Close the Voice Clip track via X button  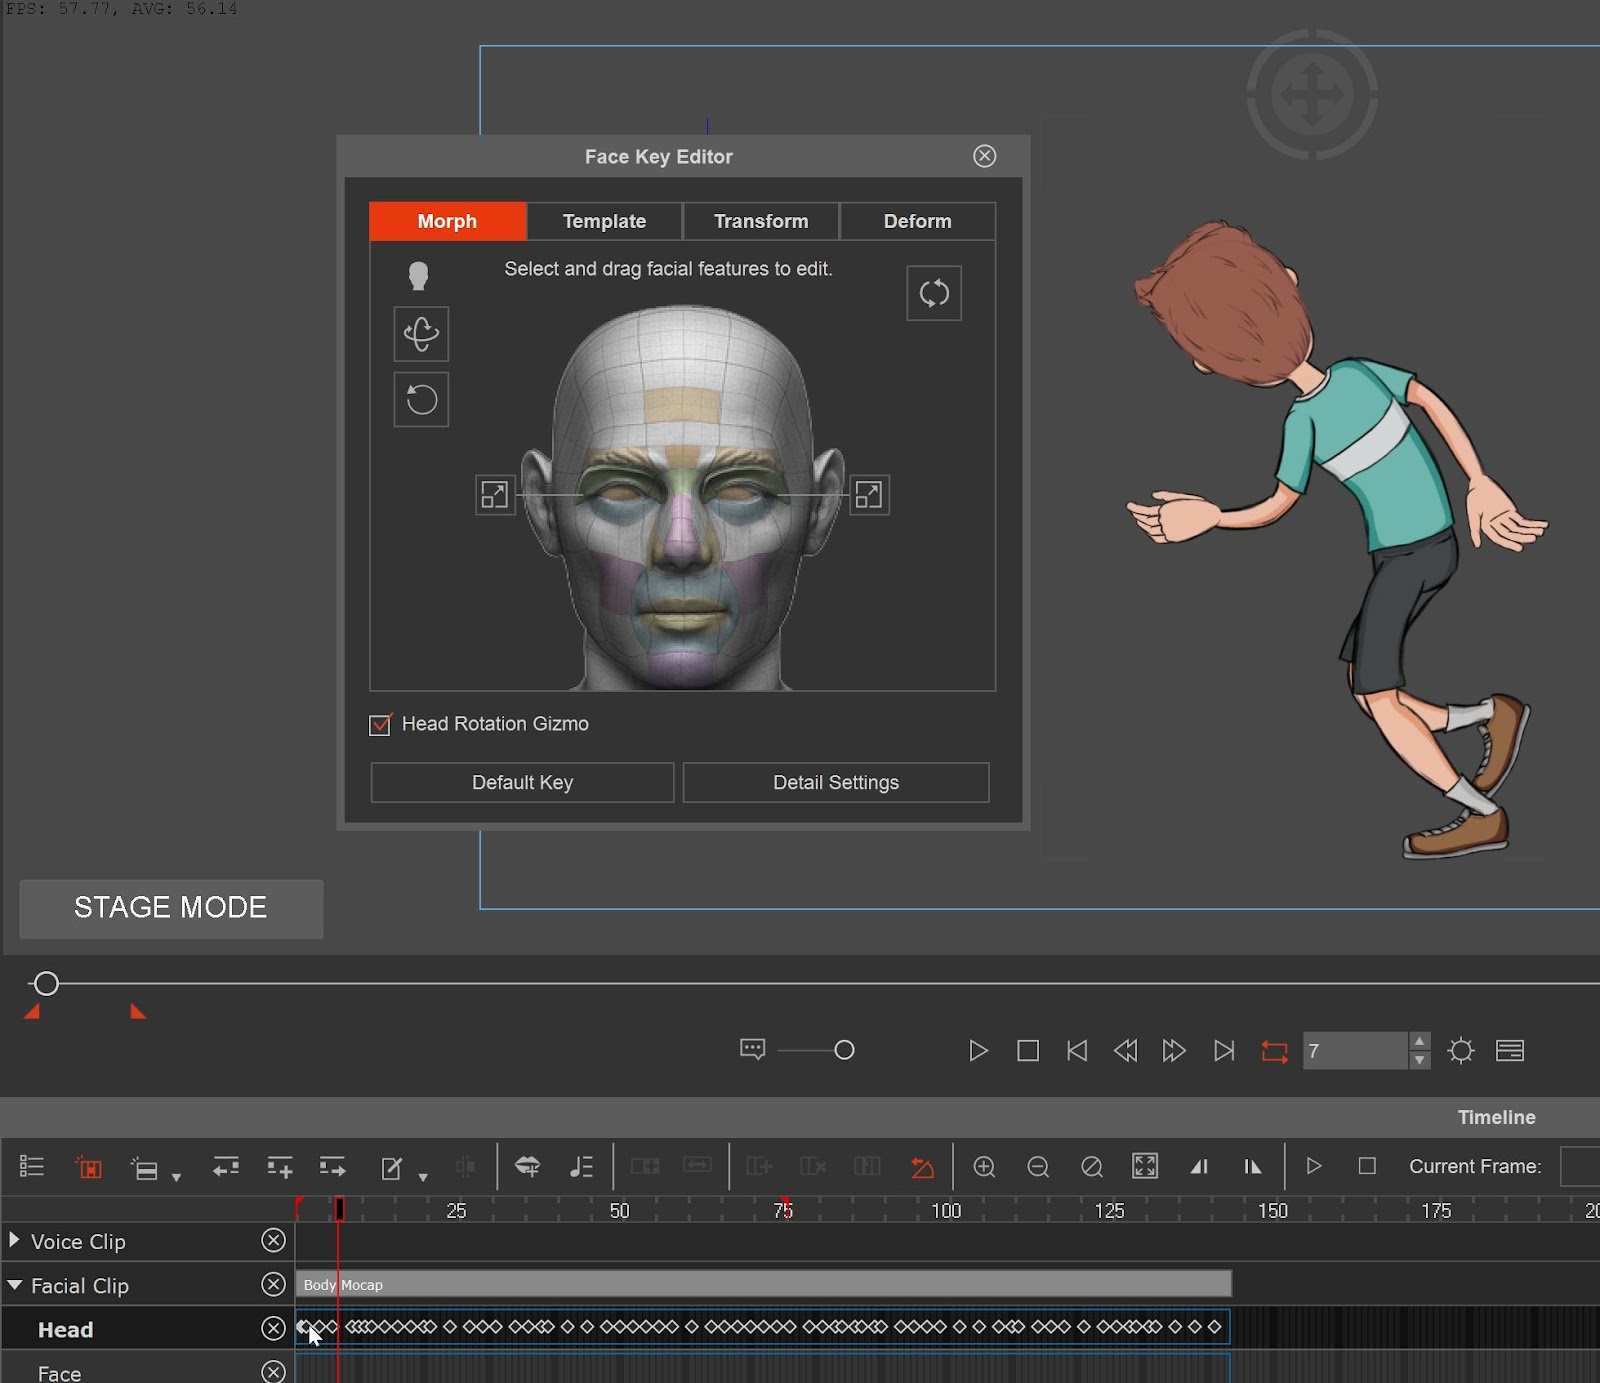[273, 1241]
